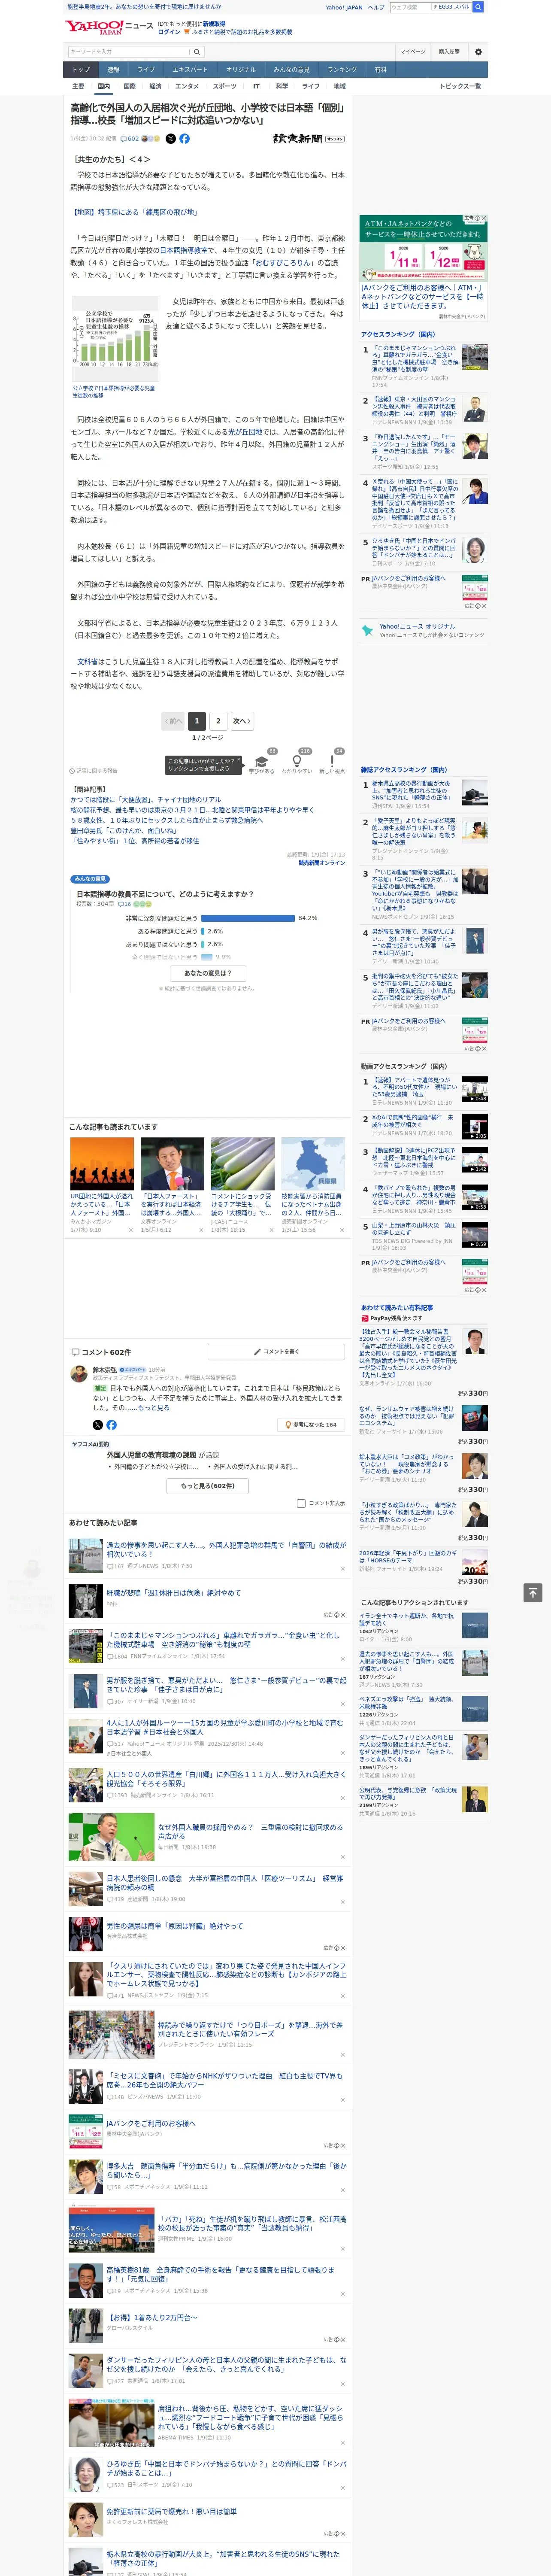Click the scroll-to-top arrow button

tap(533, 1593)
